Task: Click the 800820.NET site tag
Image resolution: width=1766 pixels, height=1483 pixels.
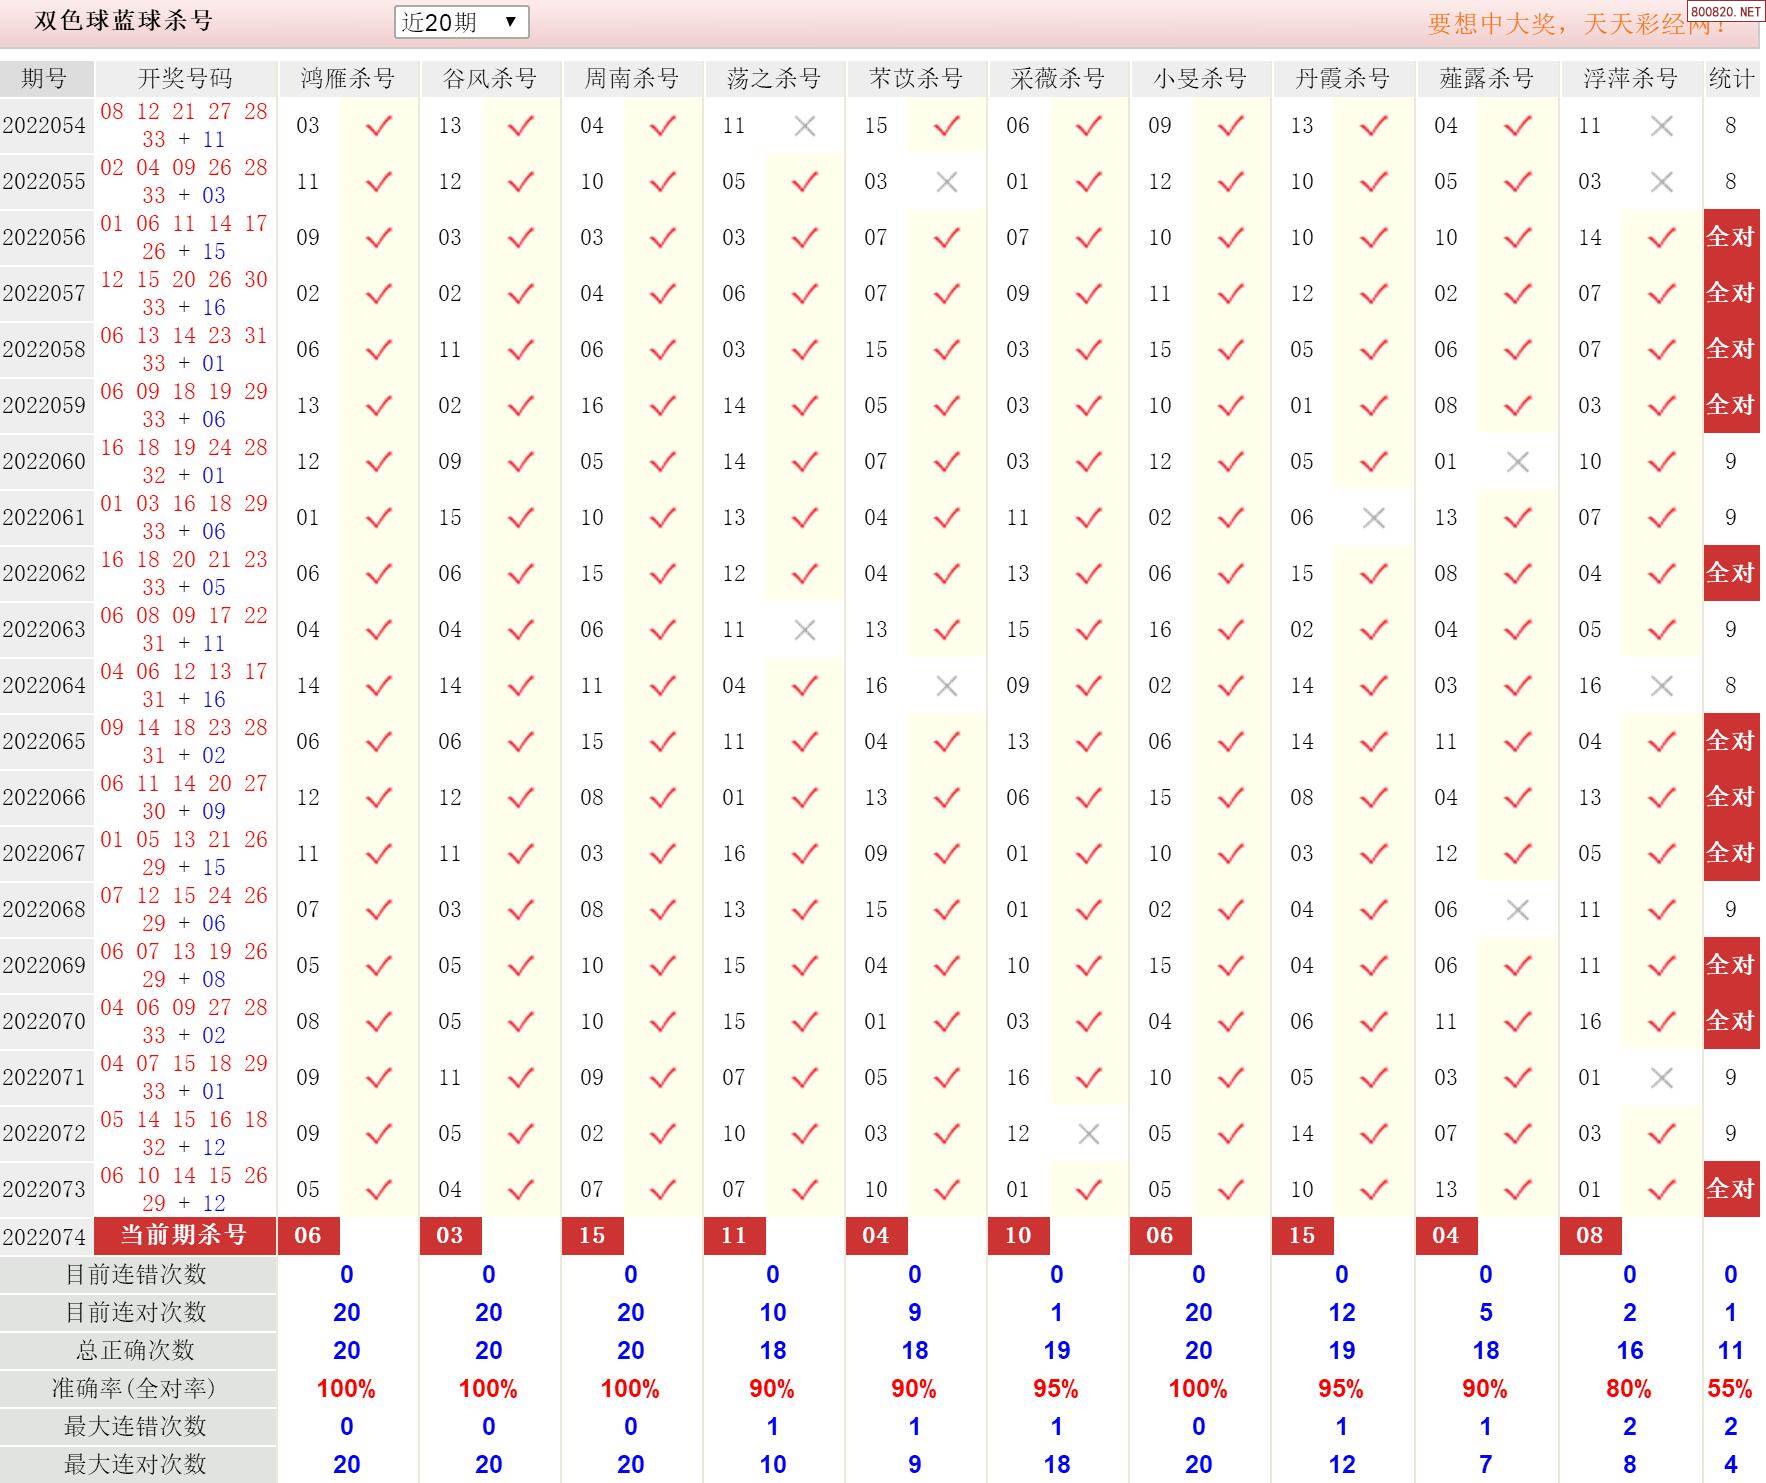Action: [1726, 11]
